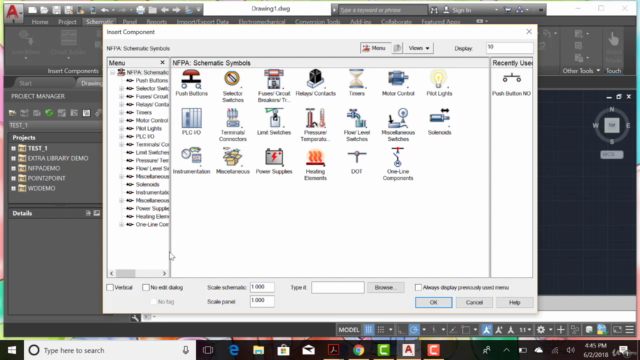
Task: Click the Cancel button
Action: (x=474, y=302)
